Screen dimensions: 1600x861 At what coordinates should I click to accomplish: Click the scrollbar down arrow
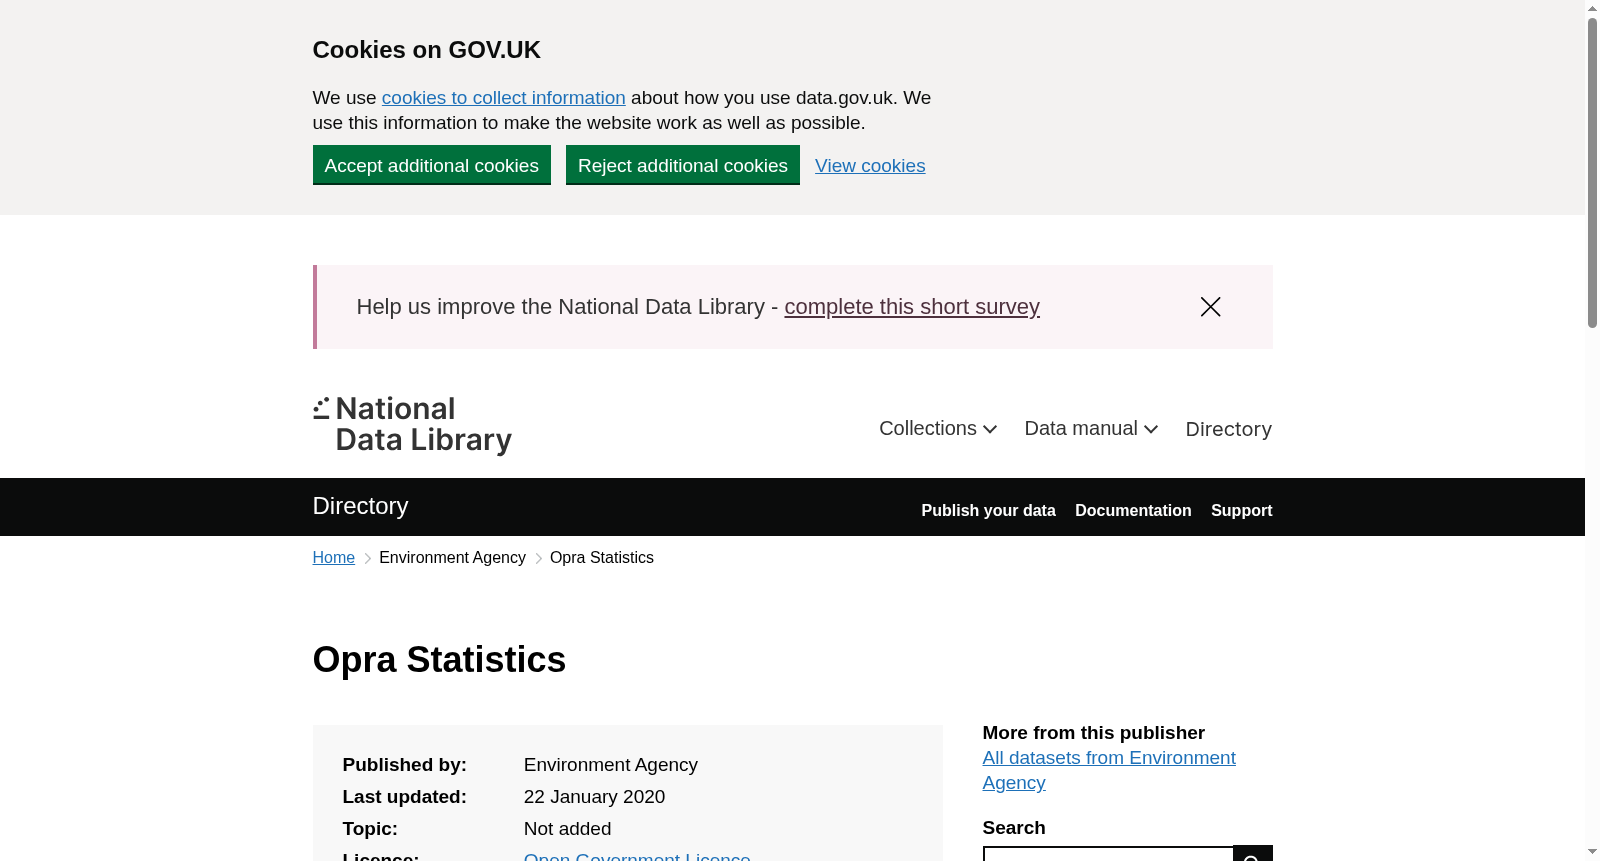[1592, 852]
